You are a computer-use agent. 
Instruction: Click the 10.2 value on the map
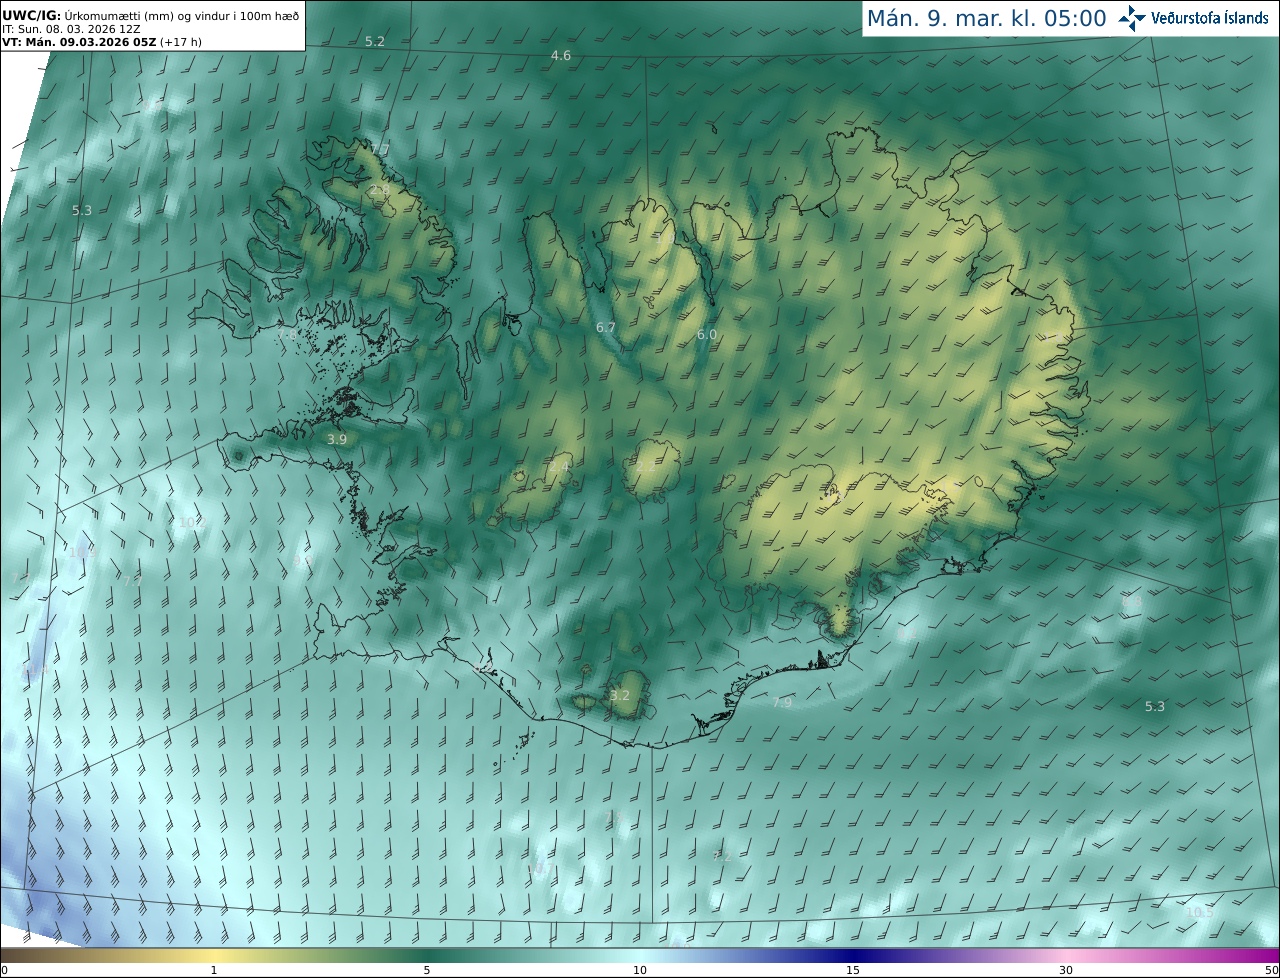click(192, 522)
